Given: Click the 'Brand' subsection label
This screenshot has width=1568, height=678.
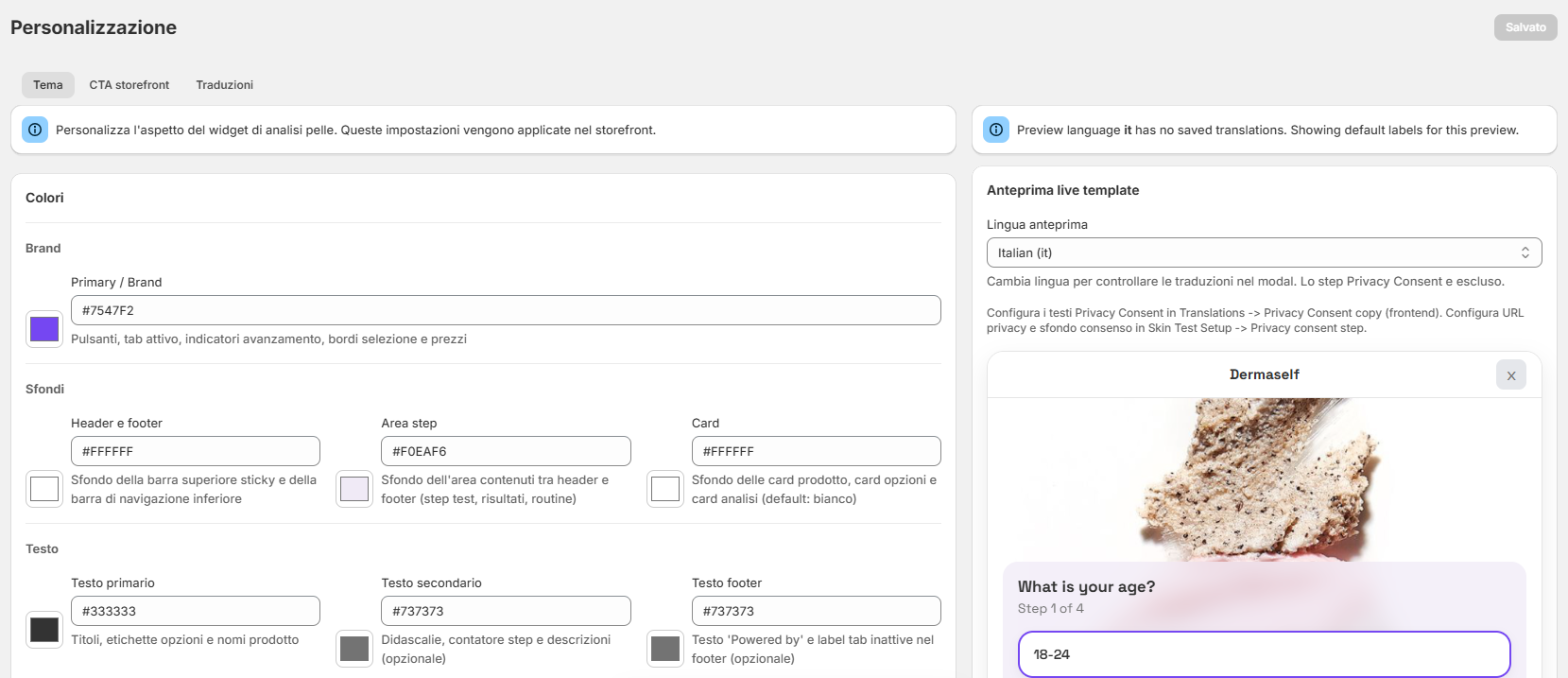Looking at the screenshot, I should click(x=43, y=248).
